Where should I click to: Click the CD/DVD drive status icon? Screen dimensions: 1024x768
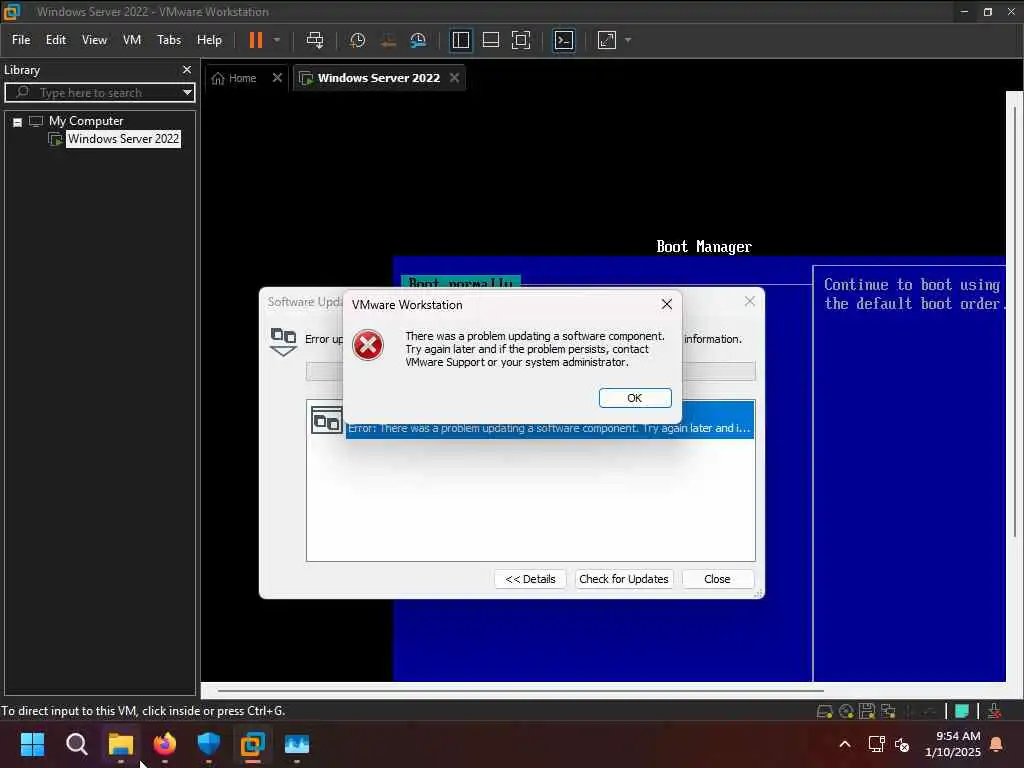[x=846, y=711]
